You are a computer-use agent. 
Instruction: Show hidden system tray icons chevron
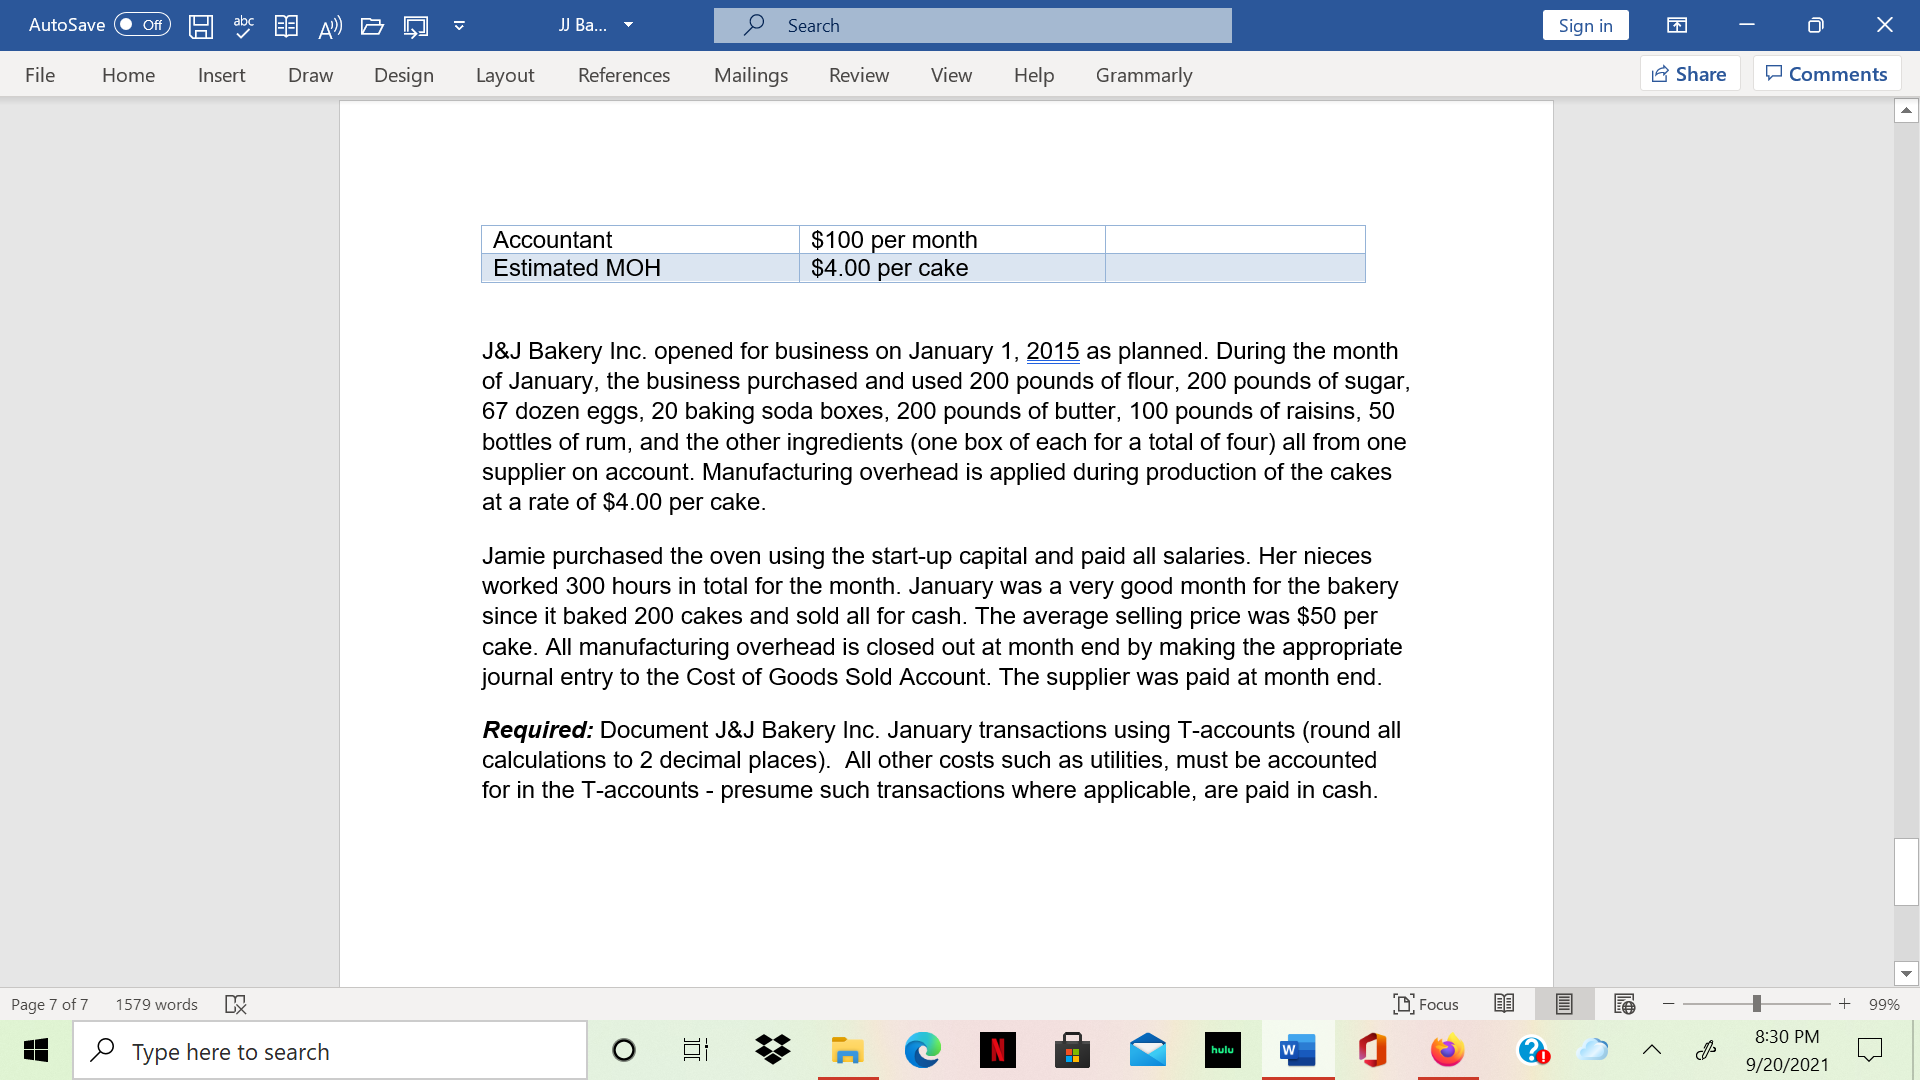[x=1652, y=1050]
